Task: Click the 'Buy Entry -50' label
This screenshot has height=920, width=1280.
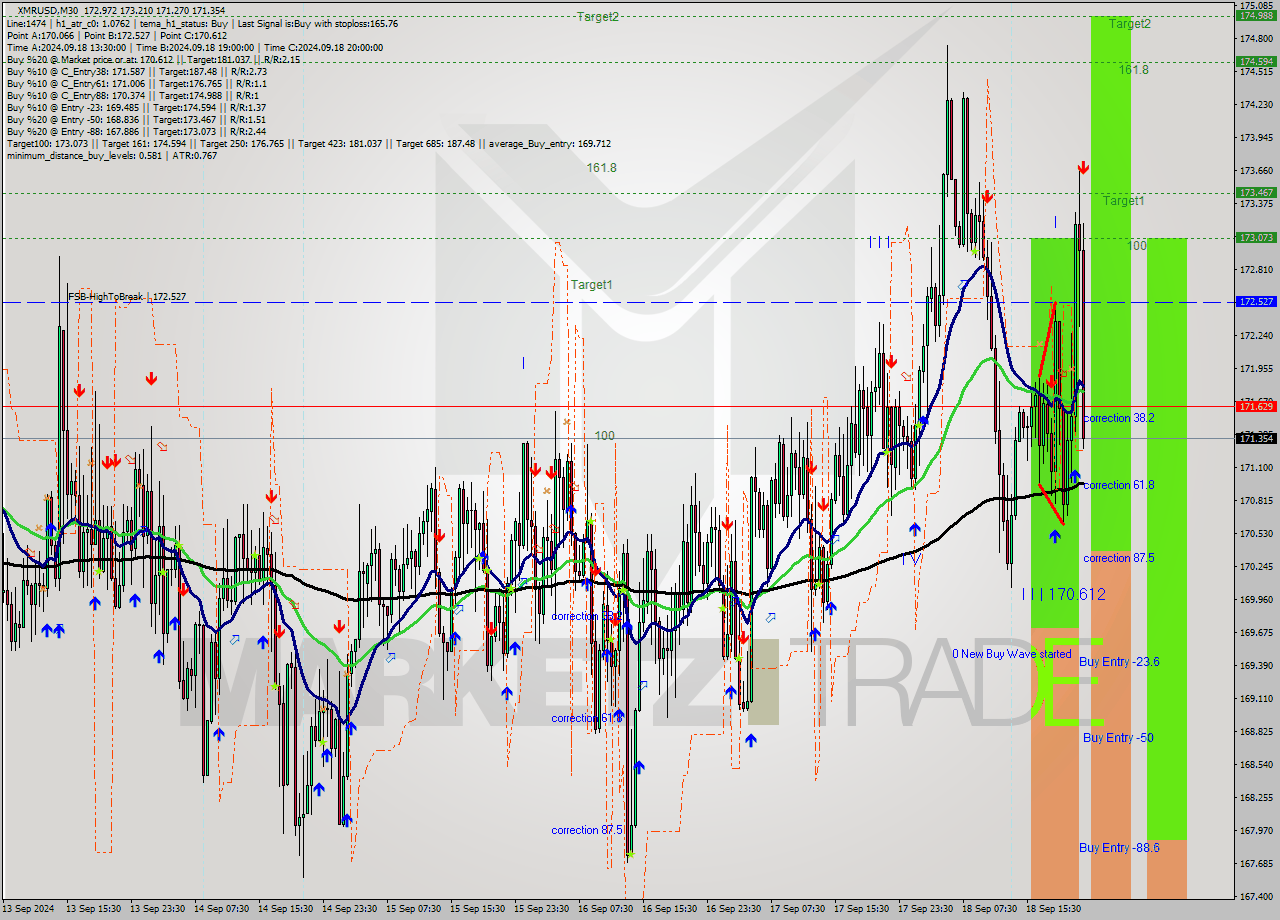Action: 1118,738
